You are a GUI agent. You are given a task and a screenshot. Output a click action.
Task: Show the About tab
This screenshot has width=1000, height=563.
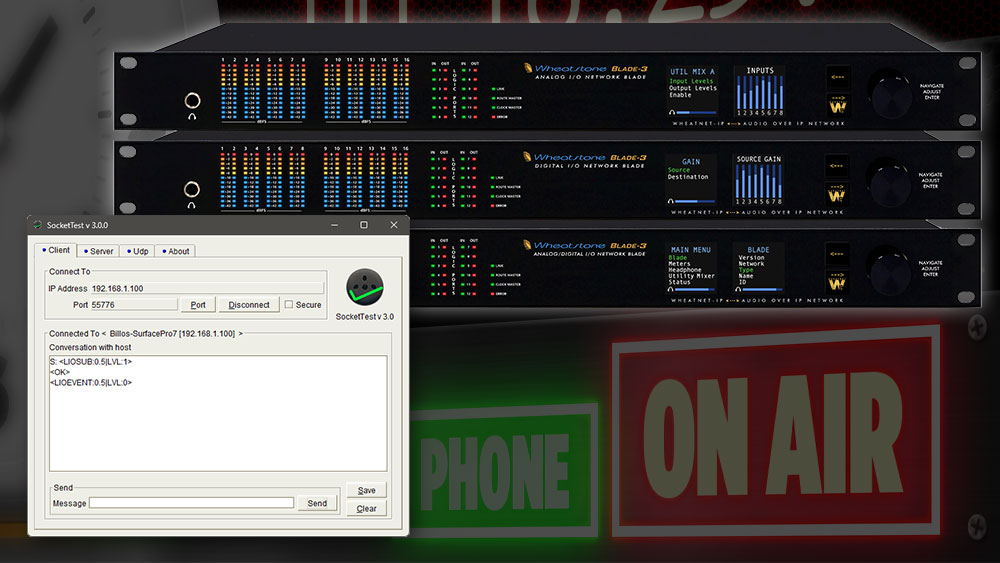(x=175, y=251)
